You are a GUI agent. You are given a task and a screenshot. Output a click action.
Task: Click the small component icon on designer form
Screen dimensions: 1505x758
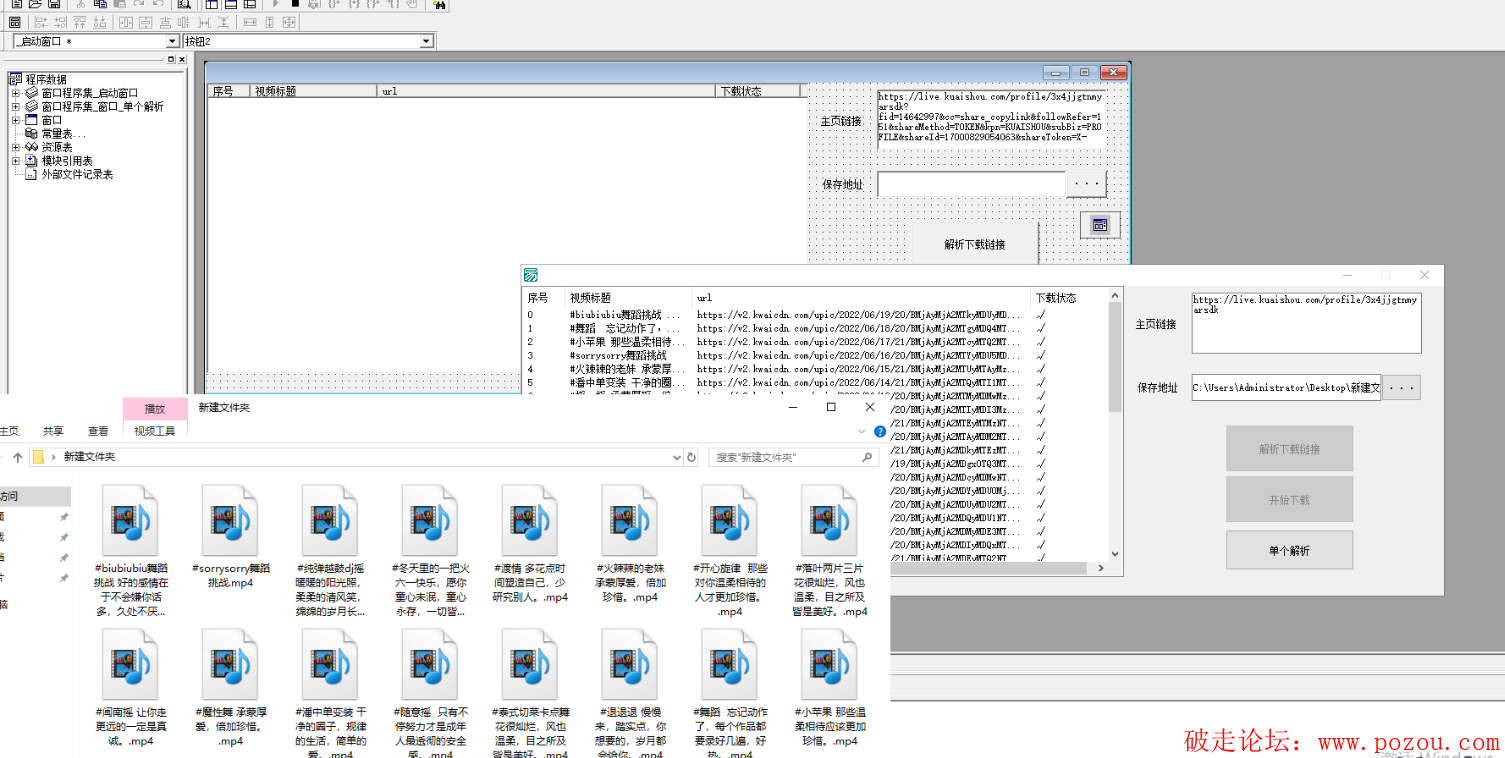[1100, 225]
